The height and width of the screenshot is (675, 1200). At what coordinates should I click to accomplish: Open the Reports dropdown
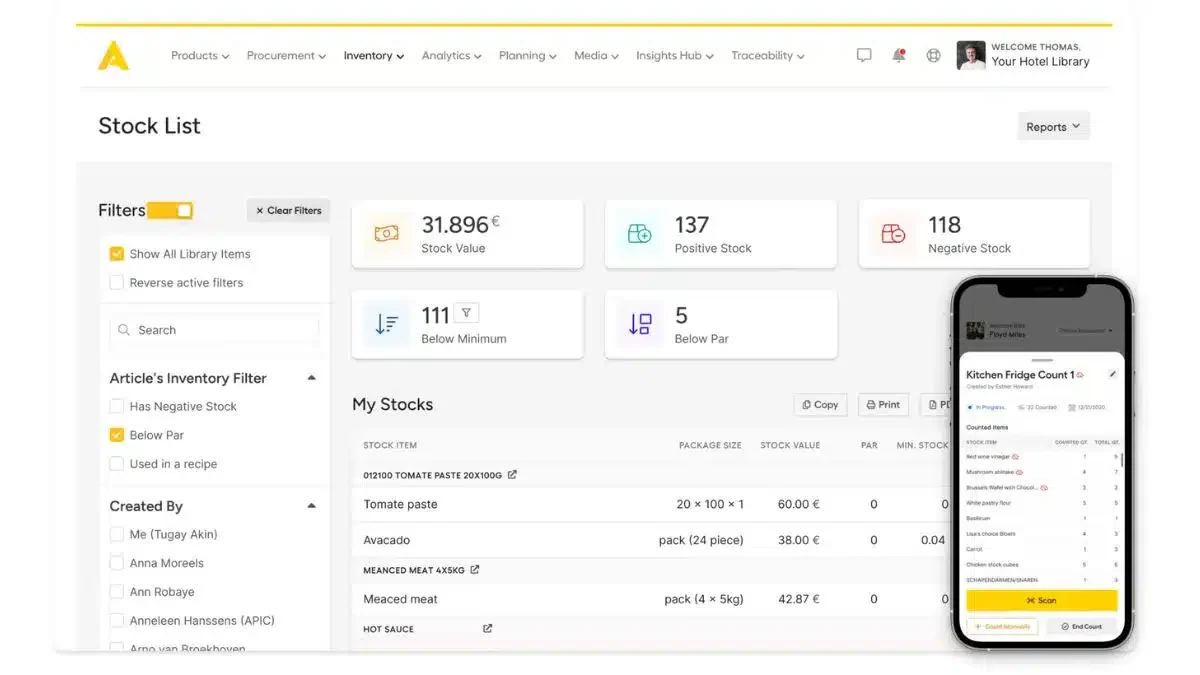click(x=1053, y=127)
